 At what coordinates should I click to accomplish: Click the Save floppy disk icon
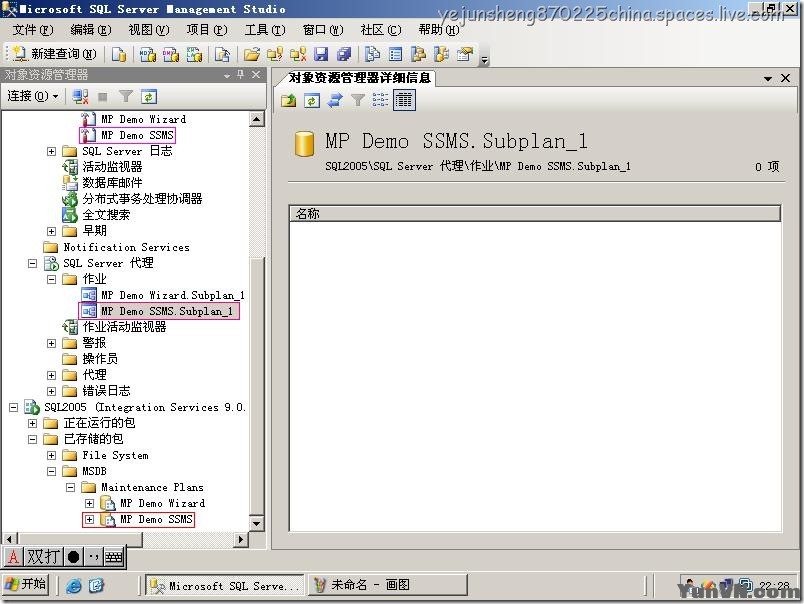point(321,54)
